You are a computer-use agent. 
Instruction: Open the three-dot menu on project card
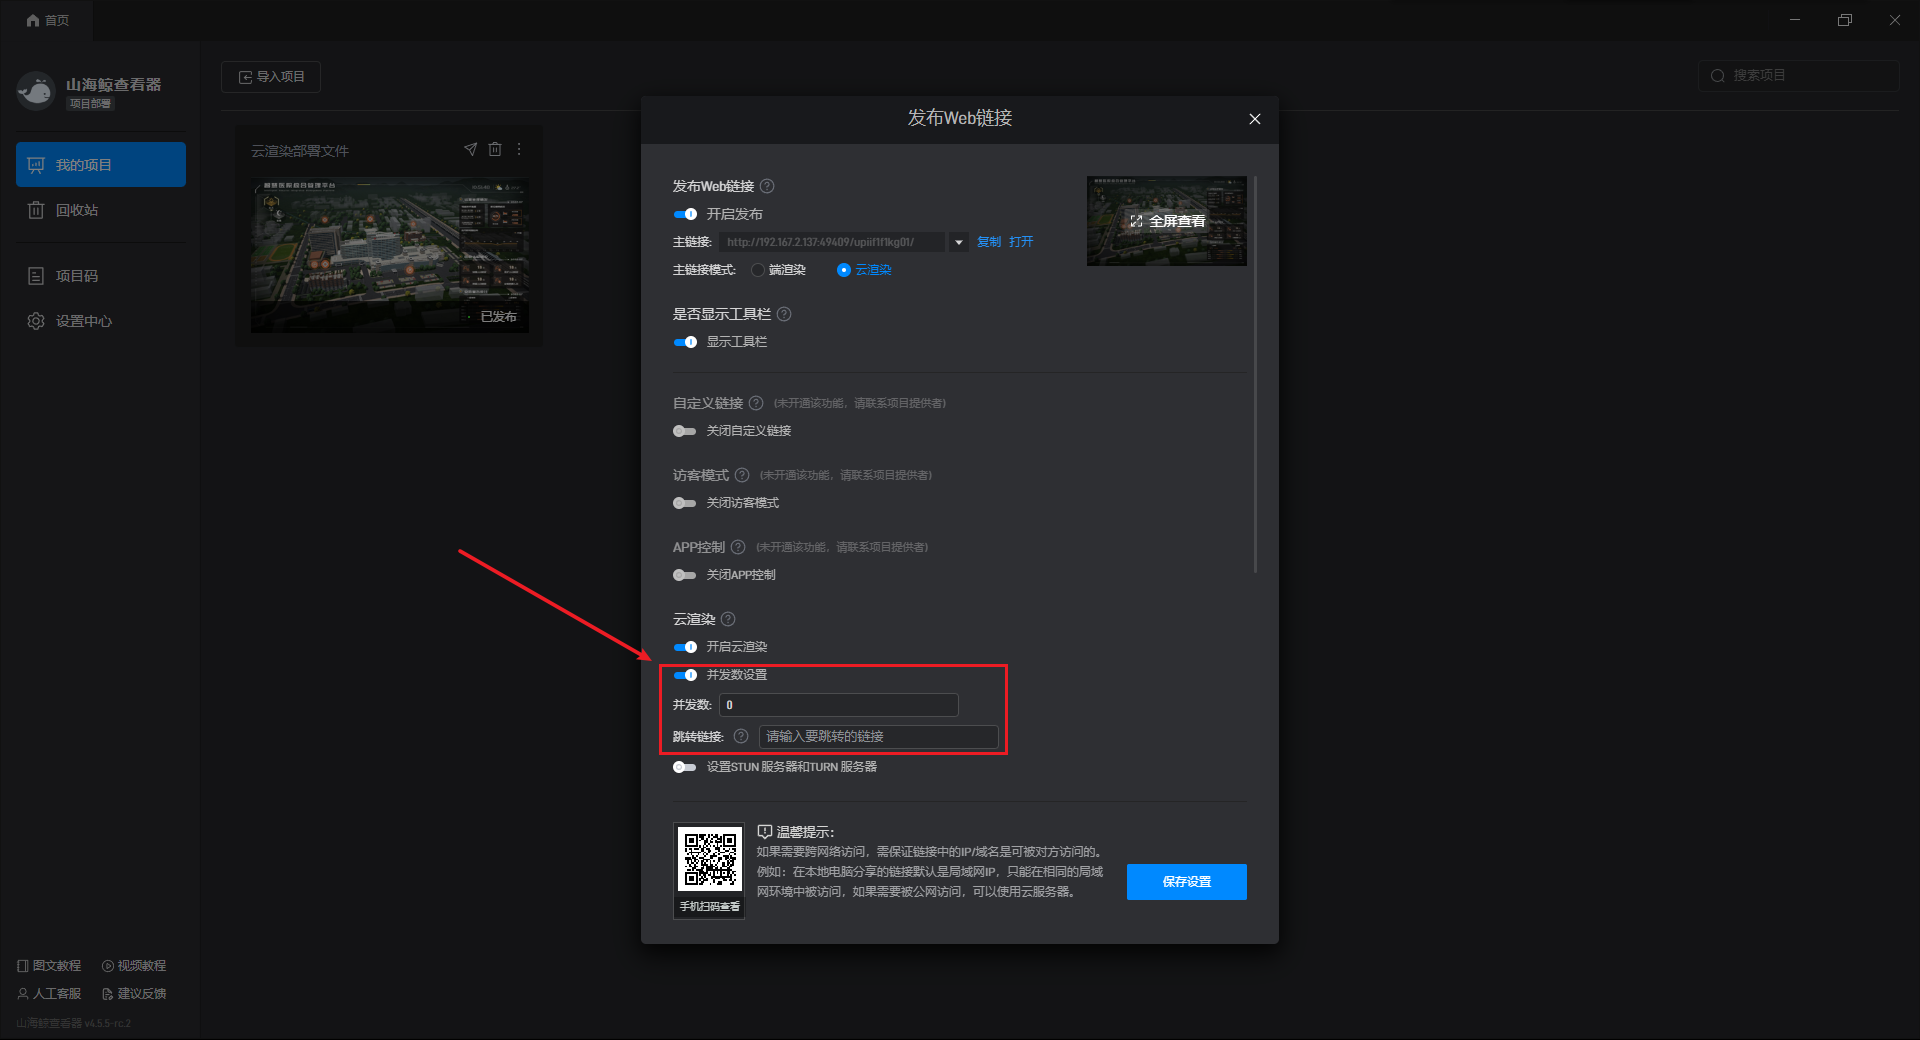[519, 149]
